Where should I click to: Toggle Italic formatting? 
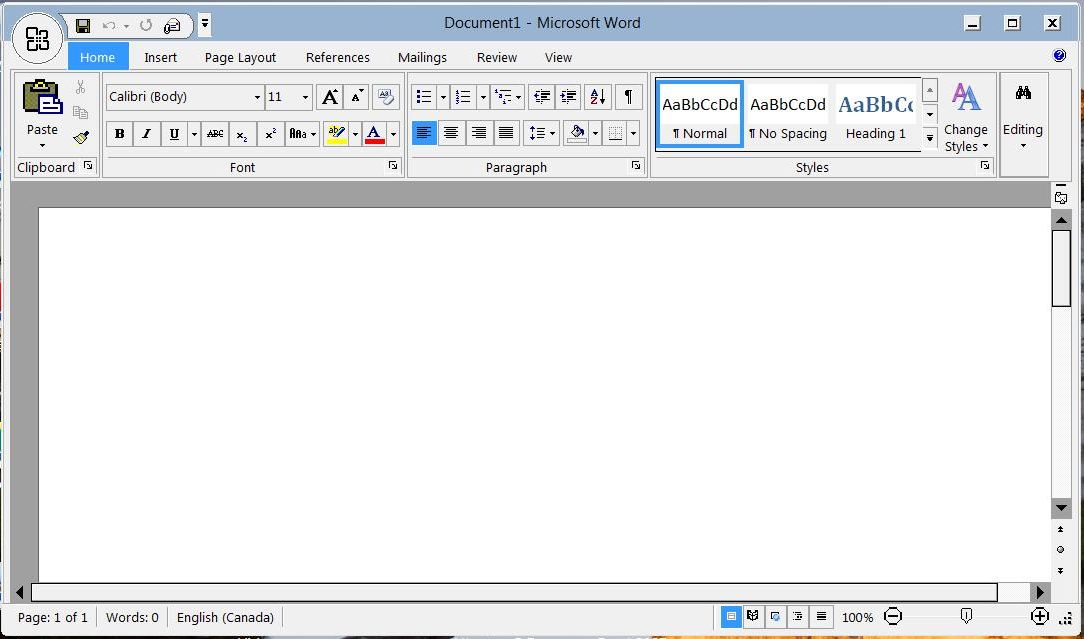[147, 133]
